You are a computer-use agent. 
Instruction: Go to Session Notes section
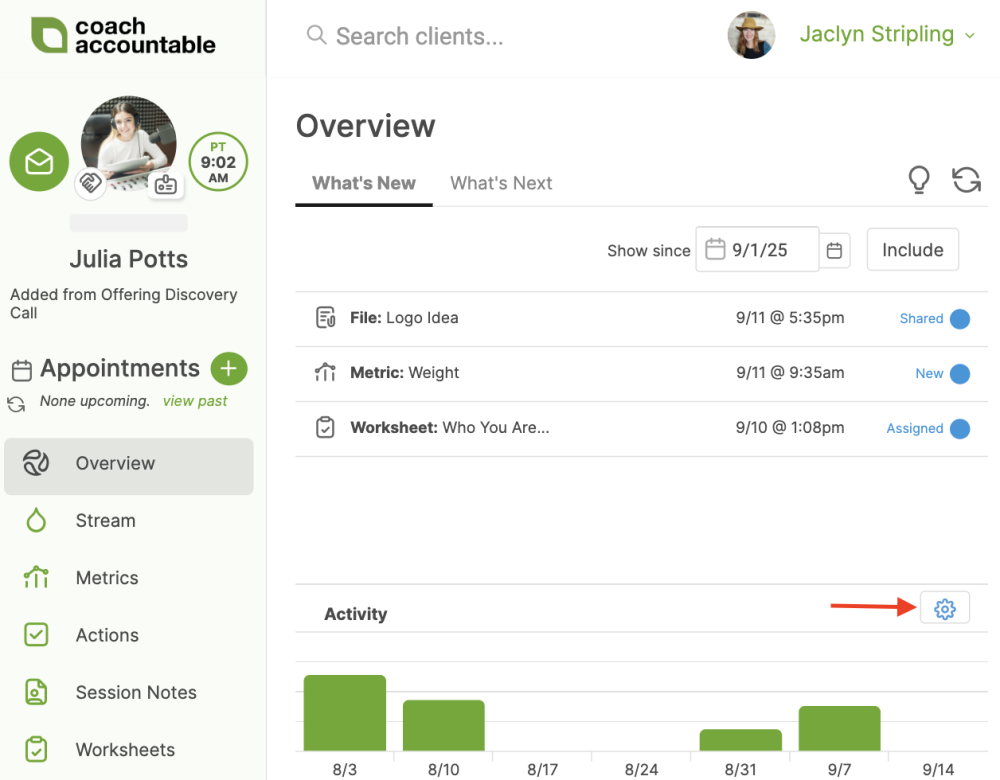136,693
